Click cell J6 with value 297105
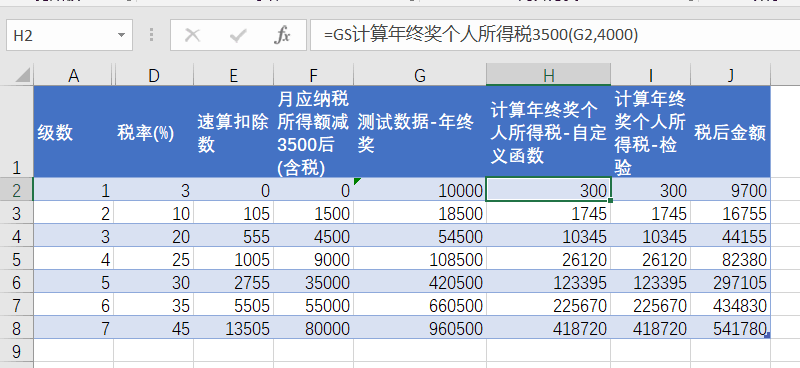Screen dimensions: 800x368 pos(731,282)
